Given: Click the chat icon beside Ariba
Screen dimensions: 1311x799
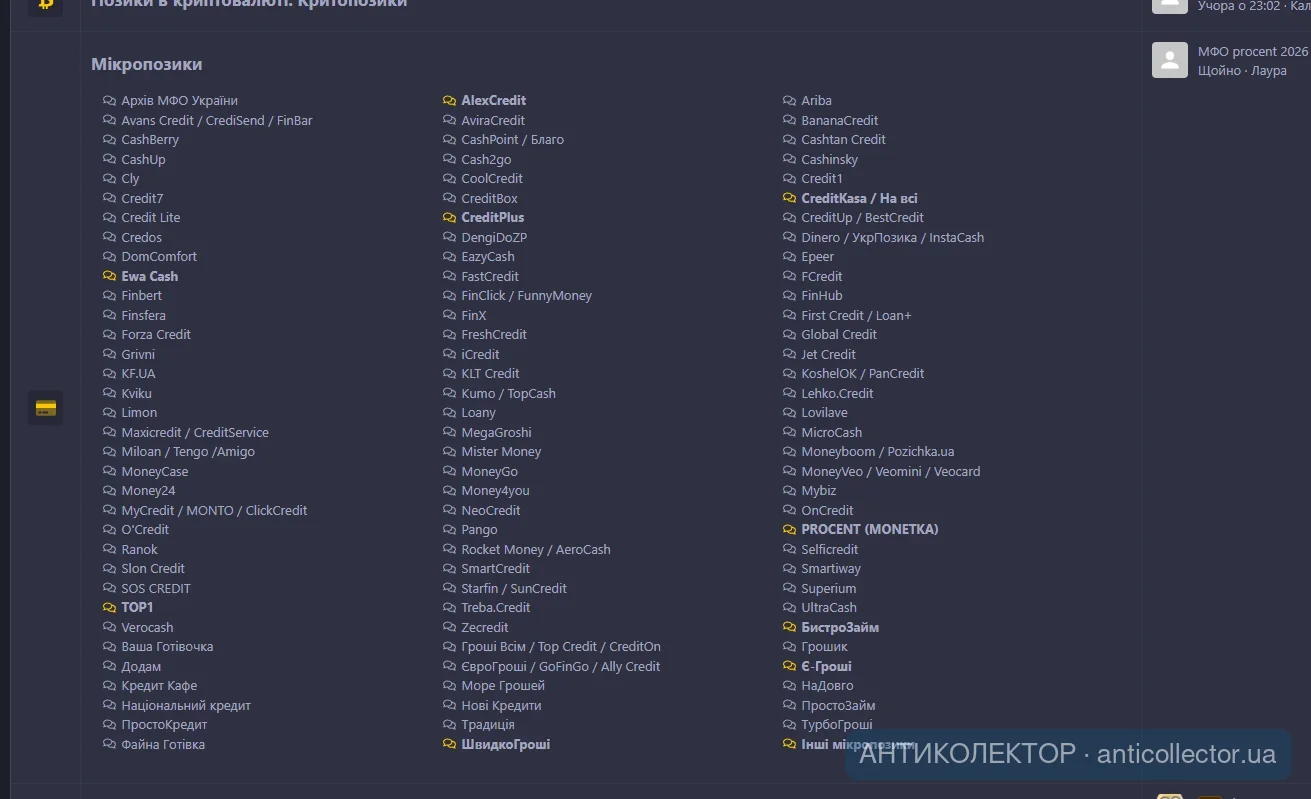Looking at the screenshot, I should [x=790, y=101].
